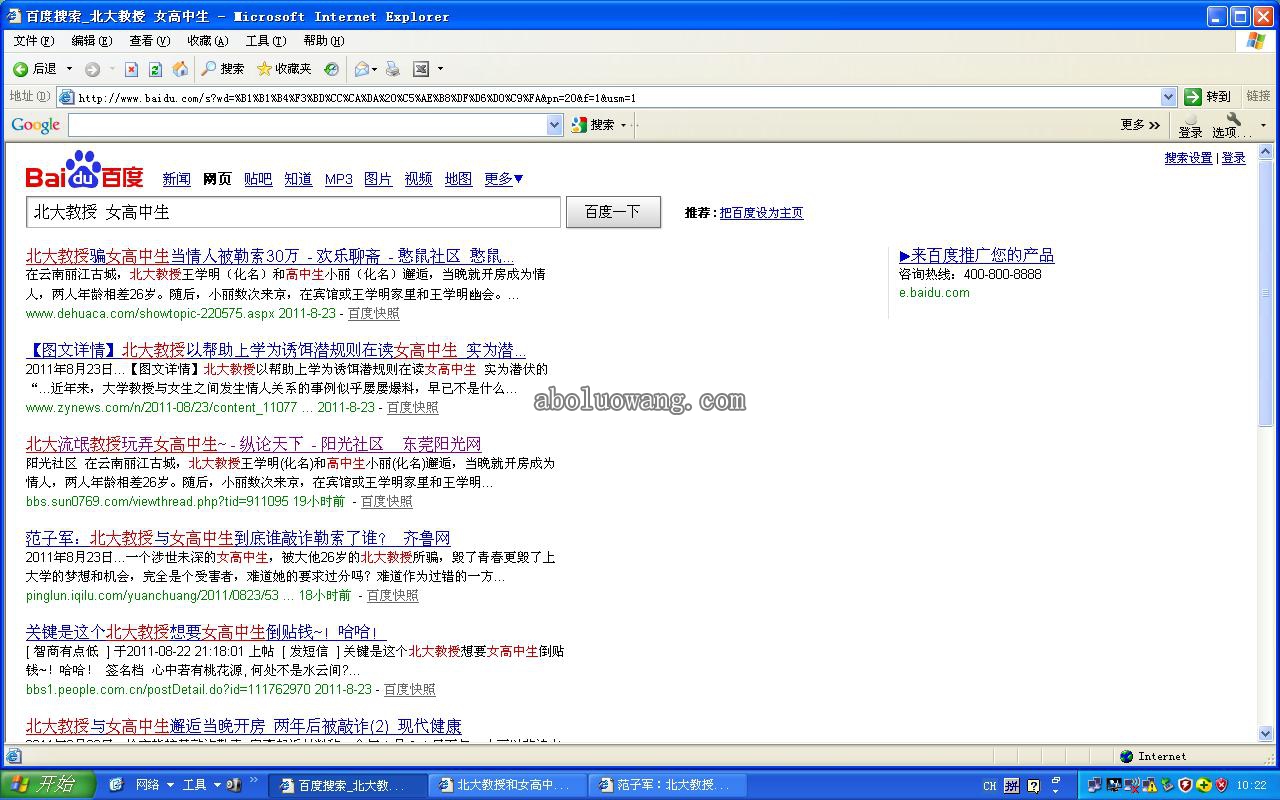Open the address bar URL dropdown

[x=1168, y=97]
